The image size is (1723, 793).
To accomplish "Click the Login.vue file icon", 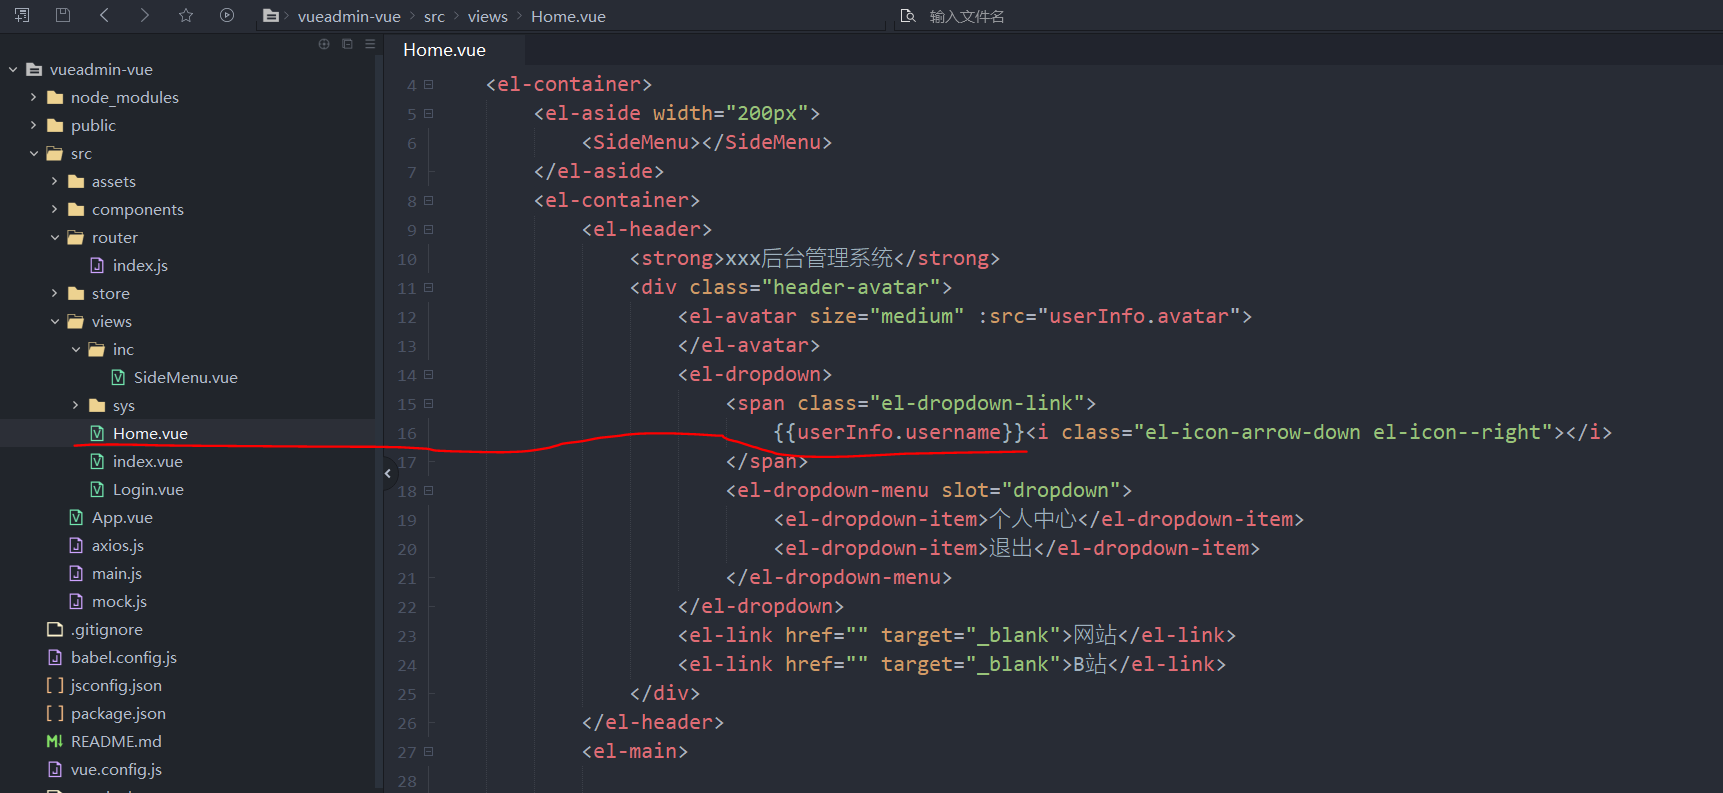I will pos(97,489).
